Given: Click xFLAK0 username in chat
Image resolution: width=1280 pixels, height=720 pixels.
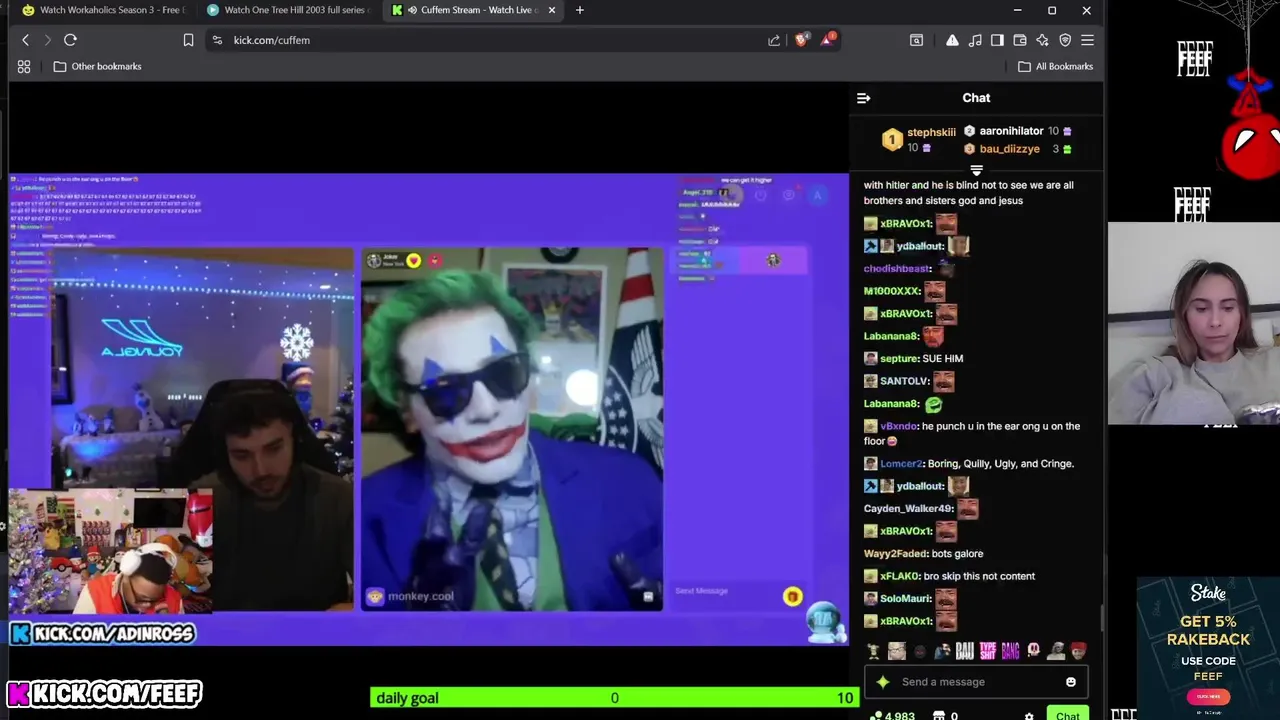Looking at the screenshot, I should tap(899, 576).
